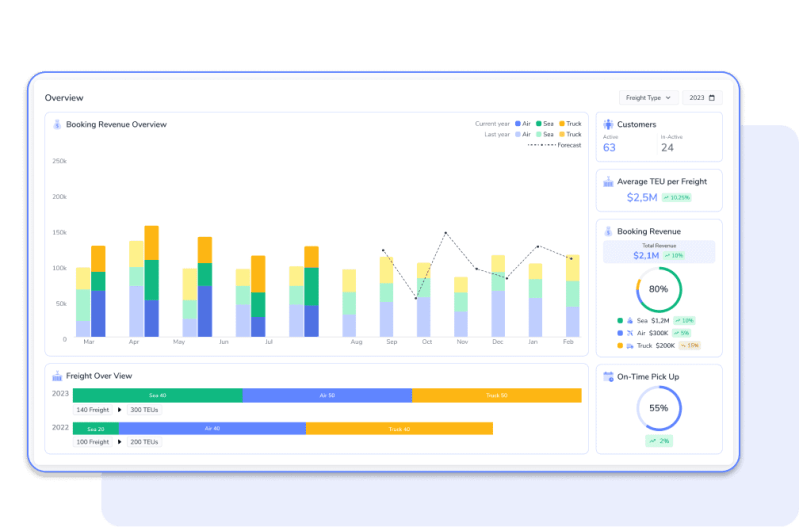Toggle the Current year Truck legend swatch
This screenshot has height=527, width=799.
pos(562,124)
